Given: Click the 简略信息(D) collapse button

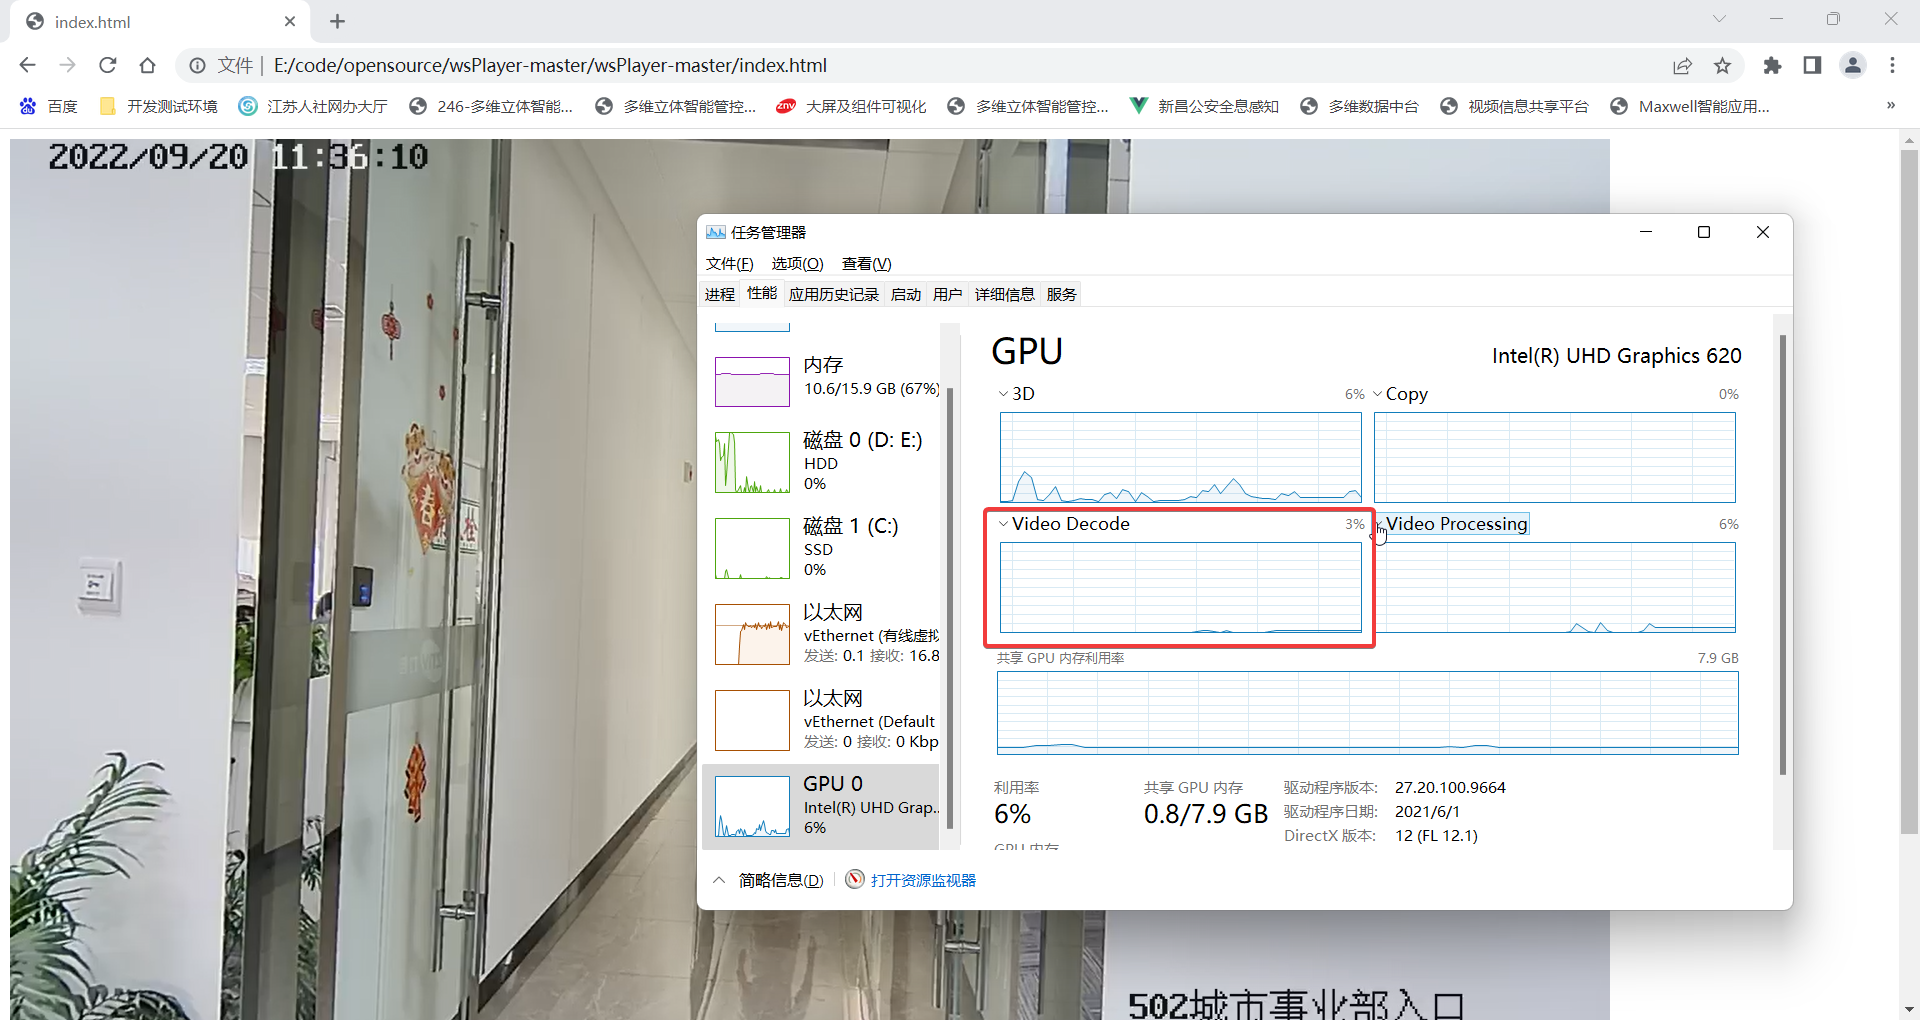Looking at the screenshot, I should pos(768,879).
